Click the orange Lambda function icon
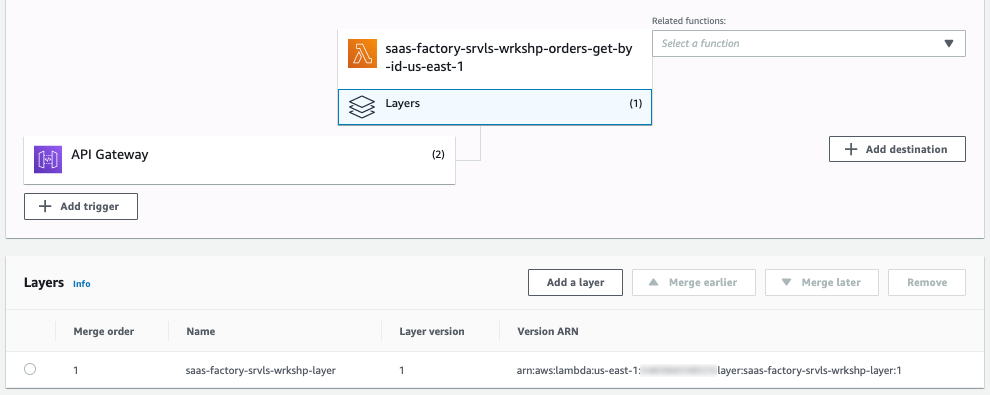This screenshot has height=395, width=990. click(x=362, y=54)
